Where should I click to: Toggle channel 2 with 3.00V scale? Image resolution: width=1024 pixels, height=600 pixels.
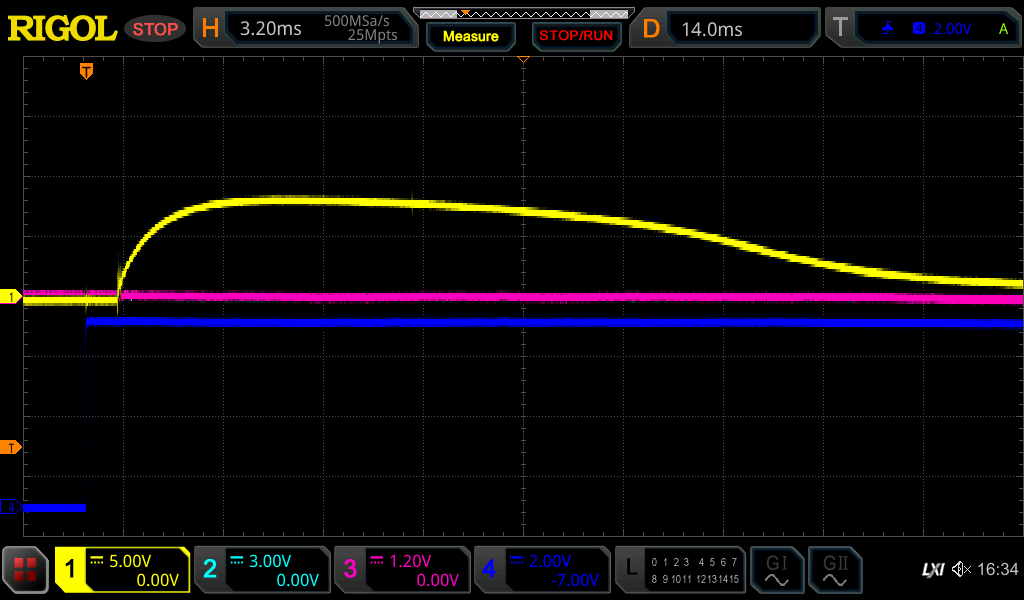tap(262, 570)
